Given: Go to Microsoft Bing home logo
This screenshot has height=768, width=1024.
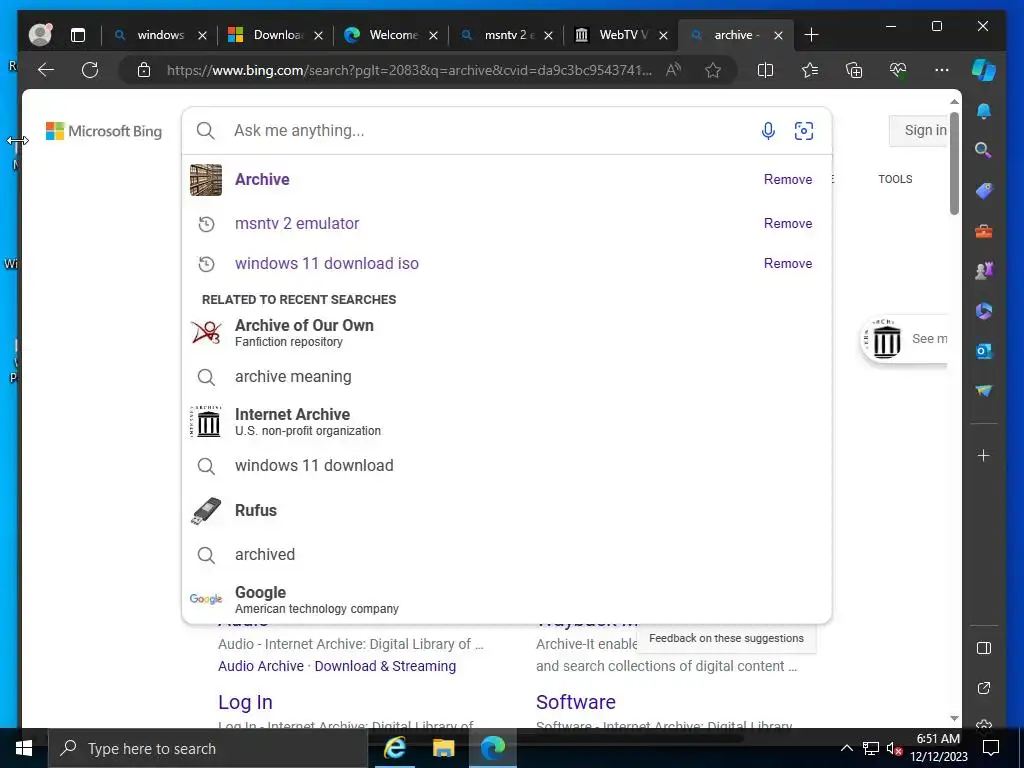Looking at the screenshot, I should click(x=104, y=131).
